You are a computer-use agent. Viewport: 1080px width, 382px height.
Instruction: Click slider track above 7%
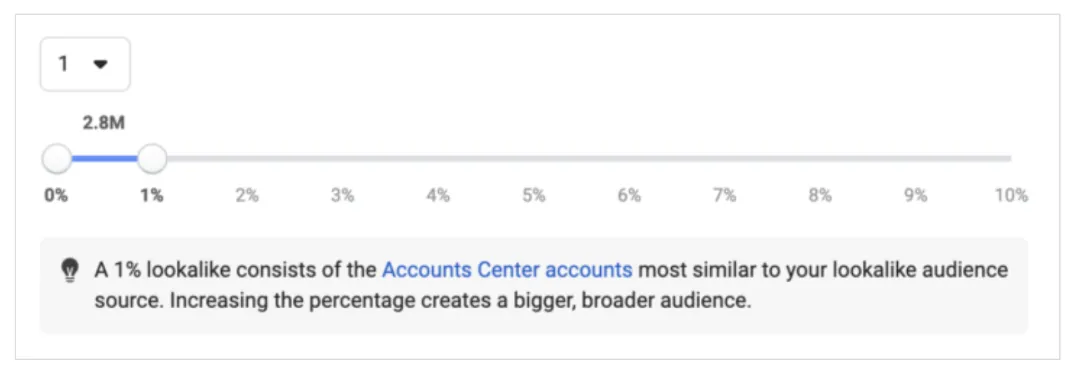click(x=725, y=158)
